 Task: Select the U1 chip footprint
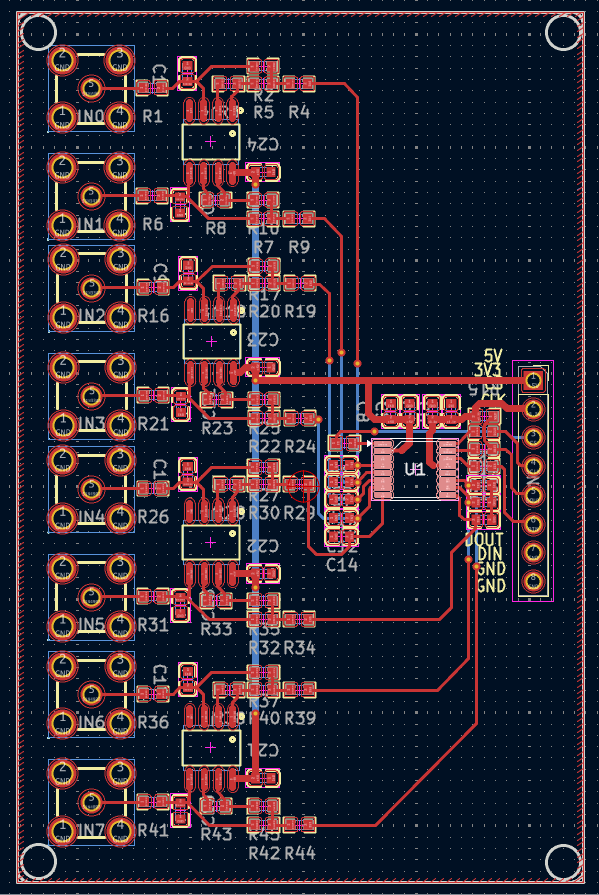[415, 469]
